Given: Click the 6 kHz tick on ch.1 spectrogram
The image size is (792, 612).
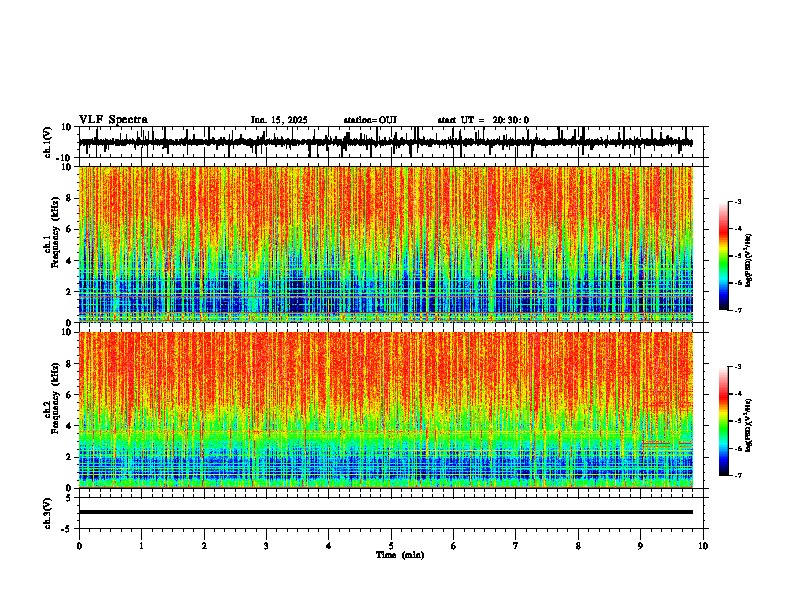Looking at the screenshot, I should (x=70, y=229).
